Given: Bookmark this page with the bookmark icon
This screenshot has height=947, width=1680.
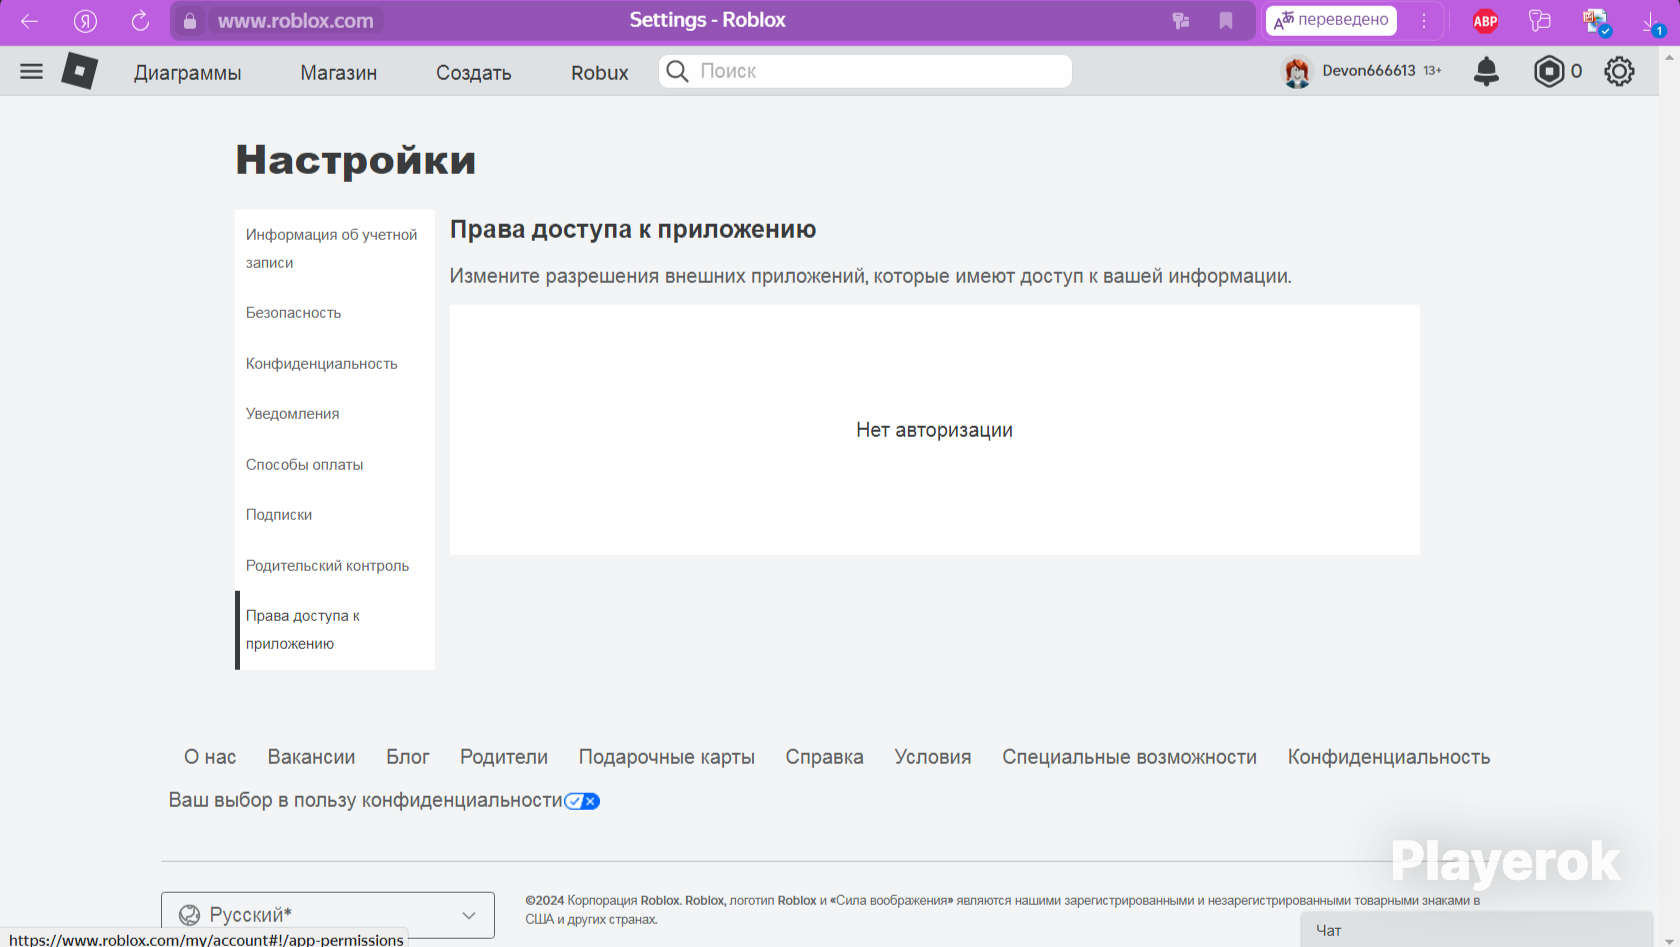Looking at the screenshot, I should (1226, 21).
